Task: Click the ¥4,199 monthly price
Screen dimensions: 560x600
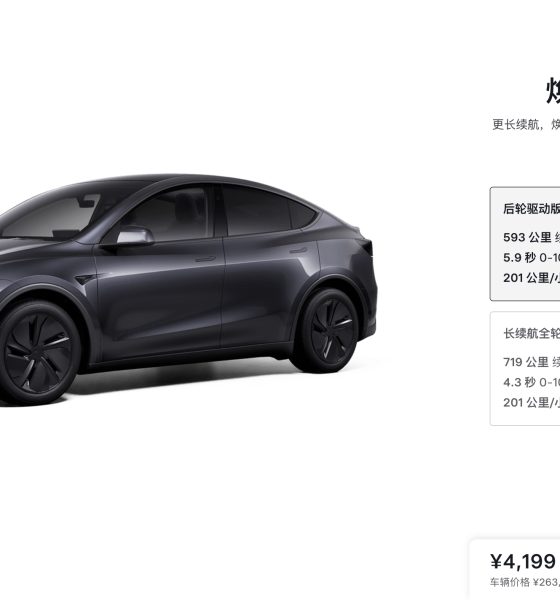Action: 523,562
